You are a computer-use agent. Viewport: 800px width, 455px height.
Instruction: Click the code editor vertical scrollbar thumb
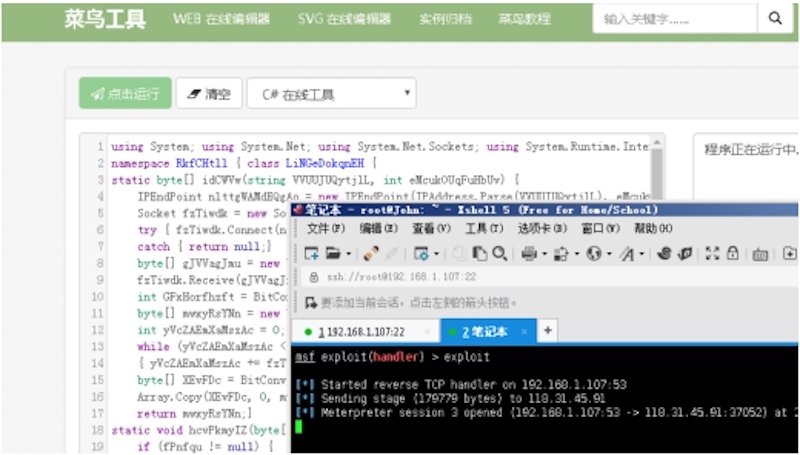click(x=657, y=176)
